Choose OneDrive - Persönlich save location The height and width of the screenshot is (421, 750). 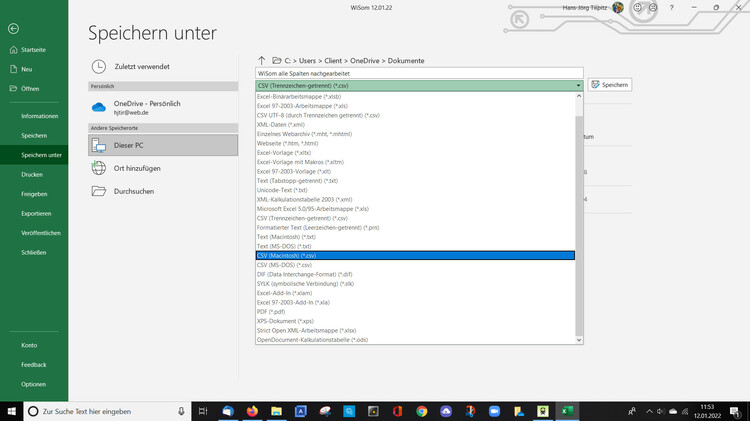coord(163,108)
